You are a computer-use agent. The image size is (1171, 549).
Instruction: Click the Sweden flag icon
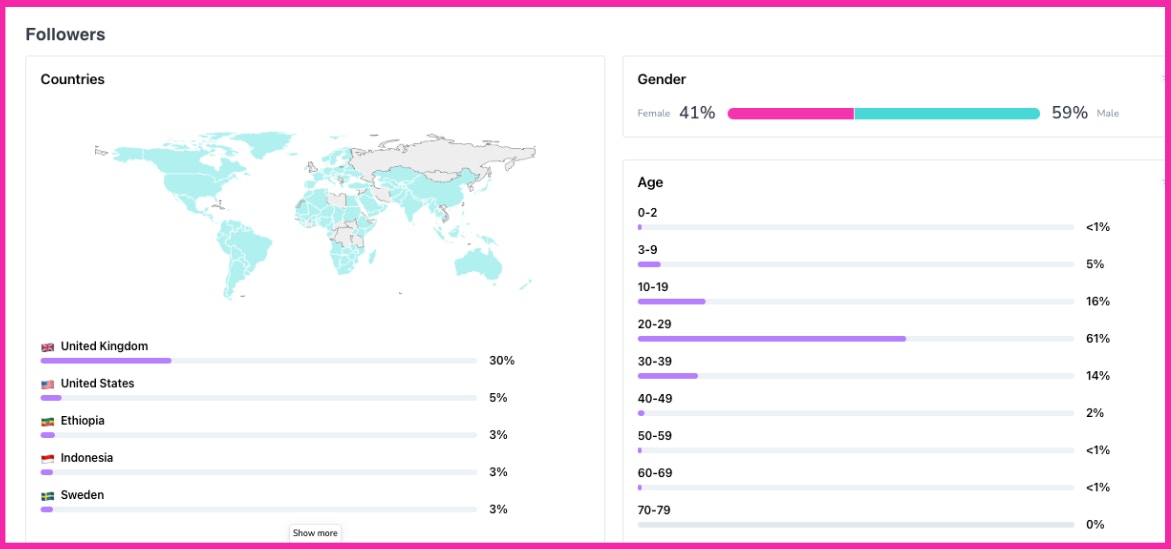47,495
